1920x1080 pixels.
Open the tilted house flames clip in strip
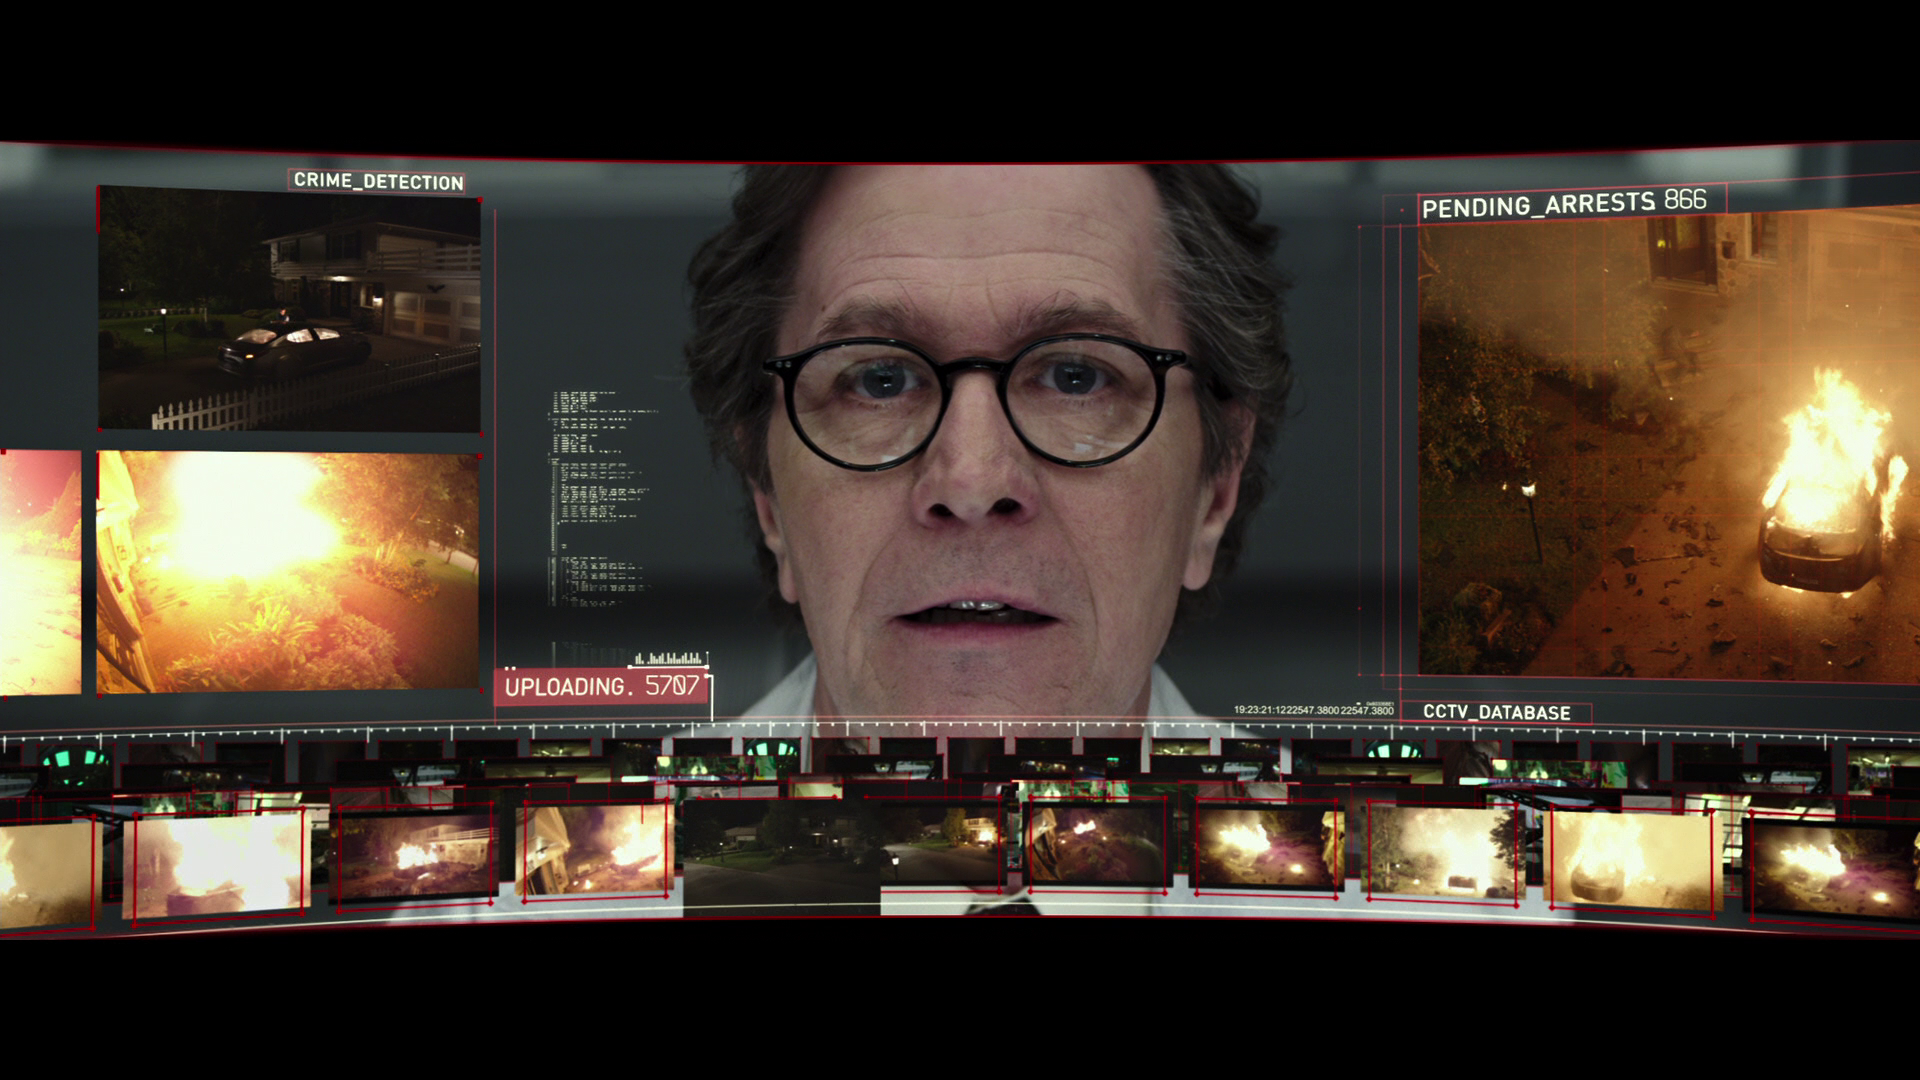[594, 848]
